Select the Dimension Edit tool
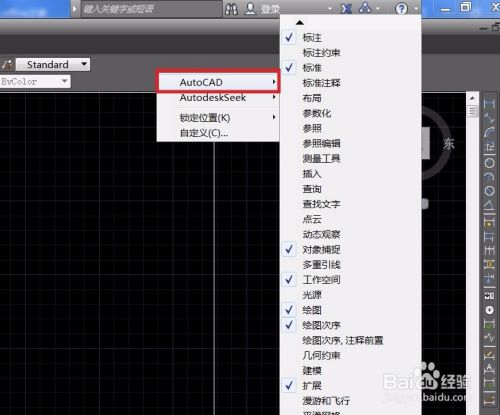The image size is (500, 415). pos(489,356)
